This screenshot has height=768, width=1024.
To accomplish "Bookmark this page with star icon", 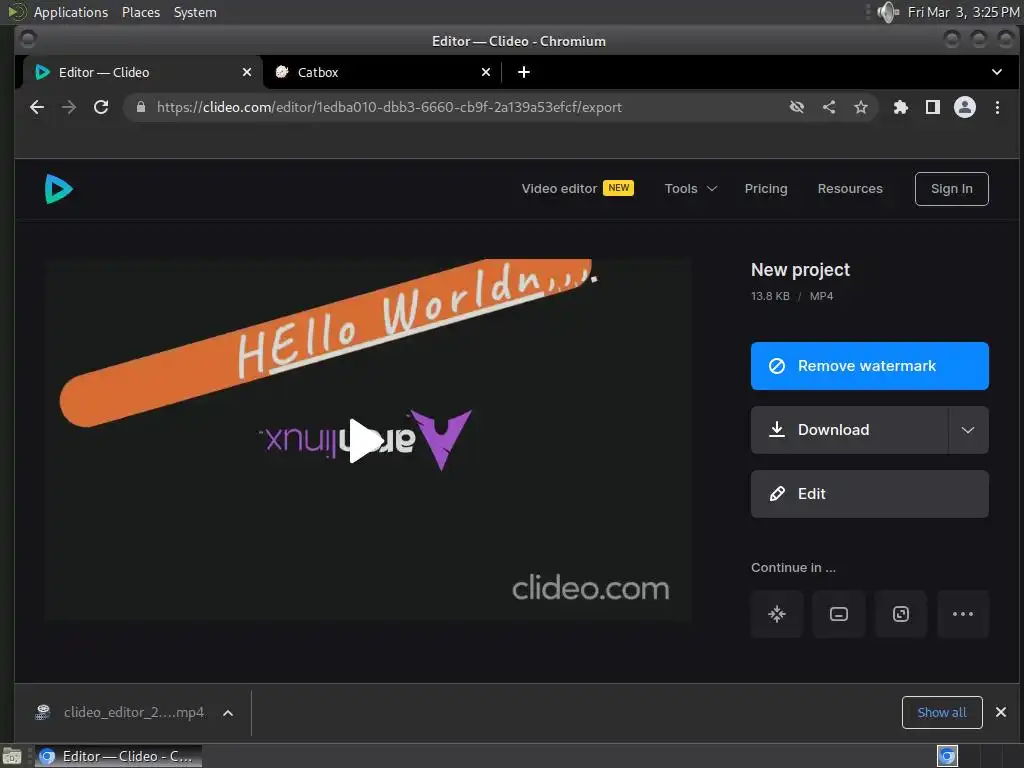I will [x=861, y=107].
